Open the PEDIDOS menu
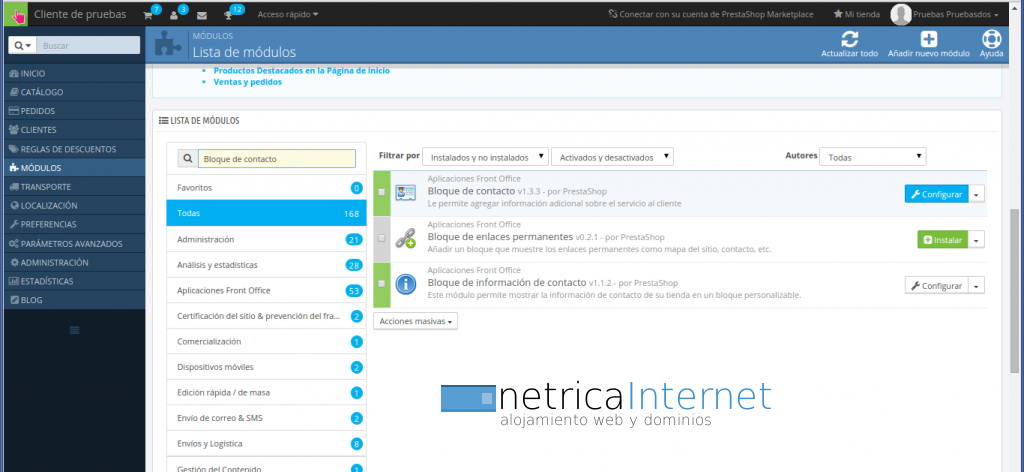1024x472 pixels. [74, 111]
